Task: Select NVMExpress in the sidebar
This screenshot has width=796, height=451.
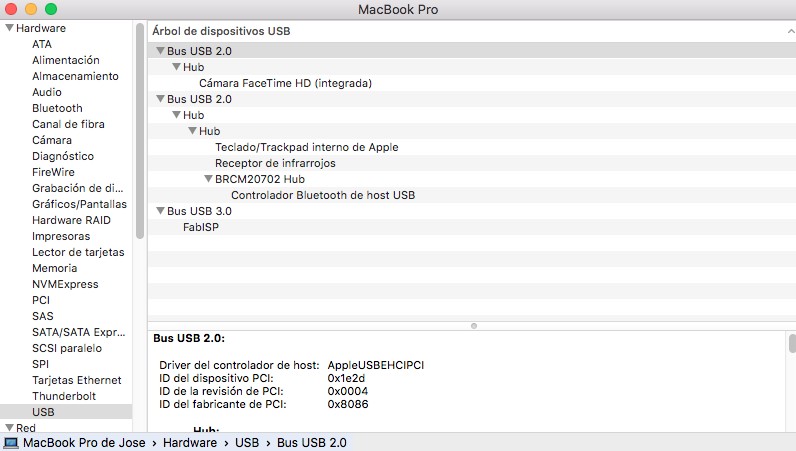Action: pos(65,284)
